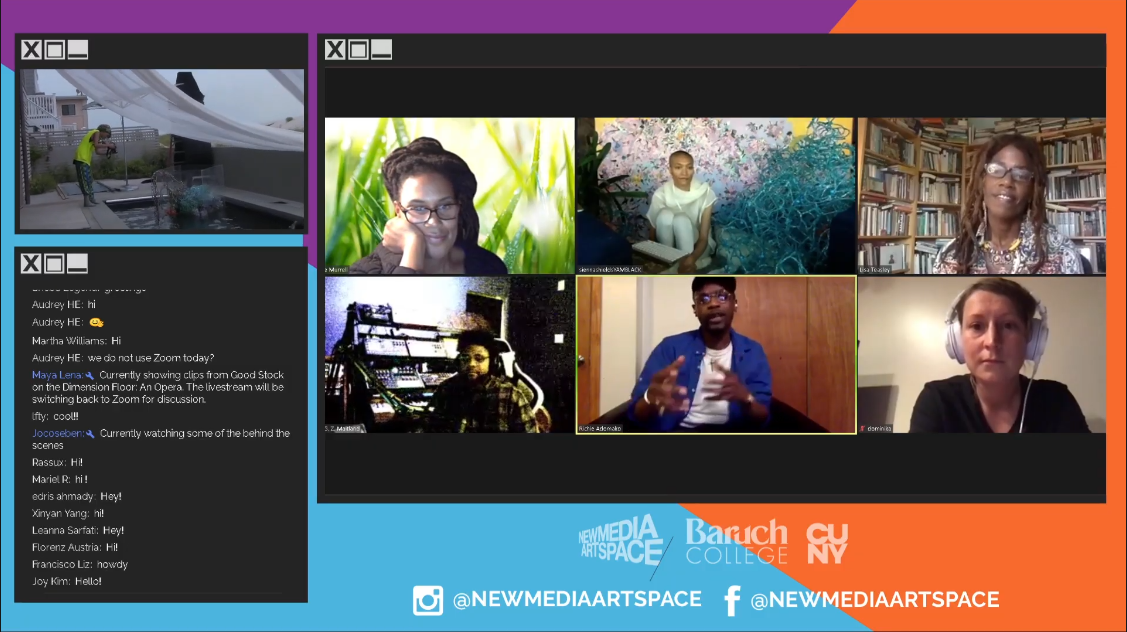Click the sienna shields name label

610,270
